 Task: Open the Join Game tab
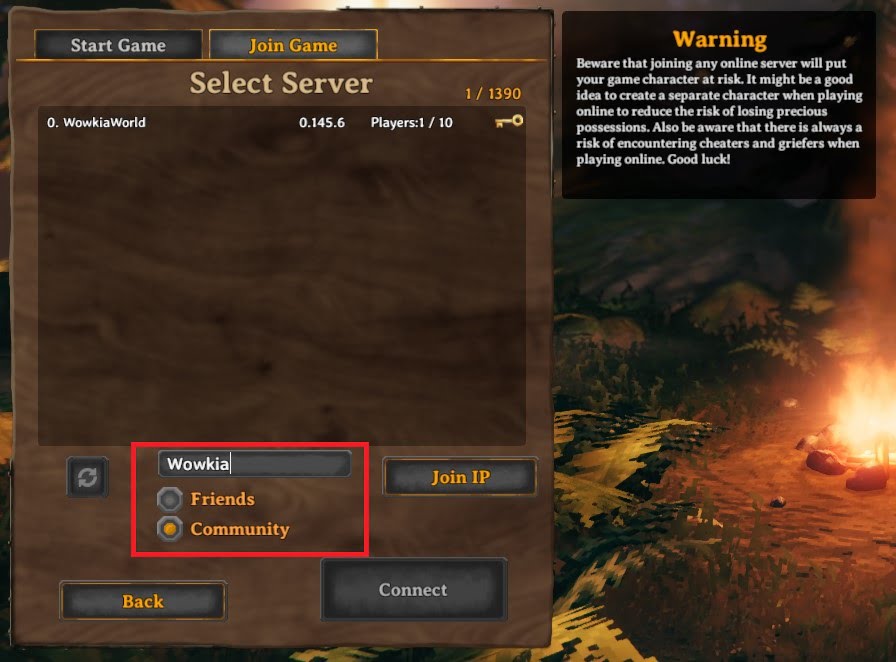coord(293,45)
